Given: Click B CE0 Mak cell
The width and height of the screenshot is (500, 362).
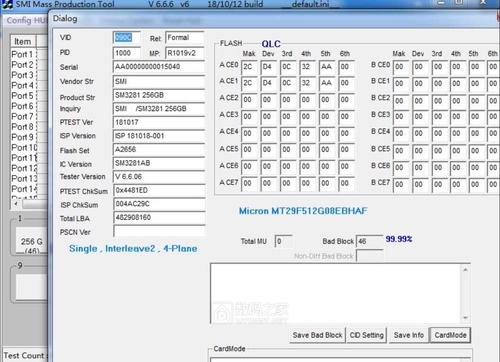Looking at the screenshot, I should [401, 67].
